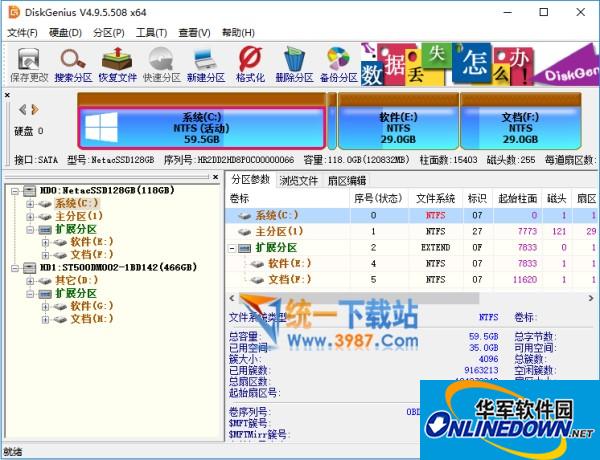The height and width of the screenshot is (460, 600).
Task: Collapse 扩展分区 under HD0 in tree
Action: [30, 230]
